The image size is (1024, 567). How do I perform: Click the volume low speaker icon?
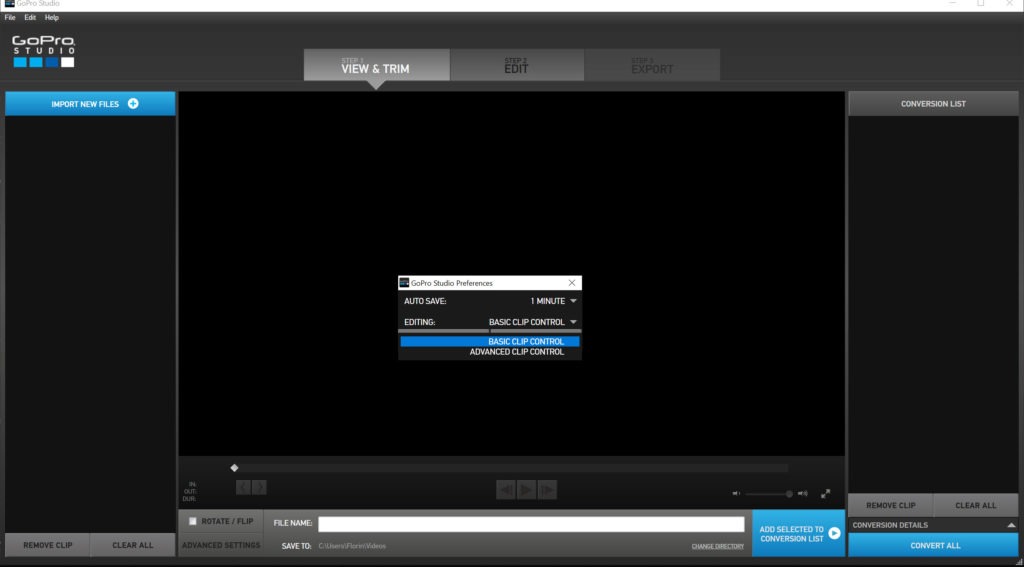(737, 494)
